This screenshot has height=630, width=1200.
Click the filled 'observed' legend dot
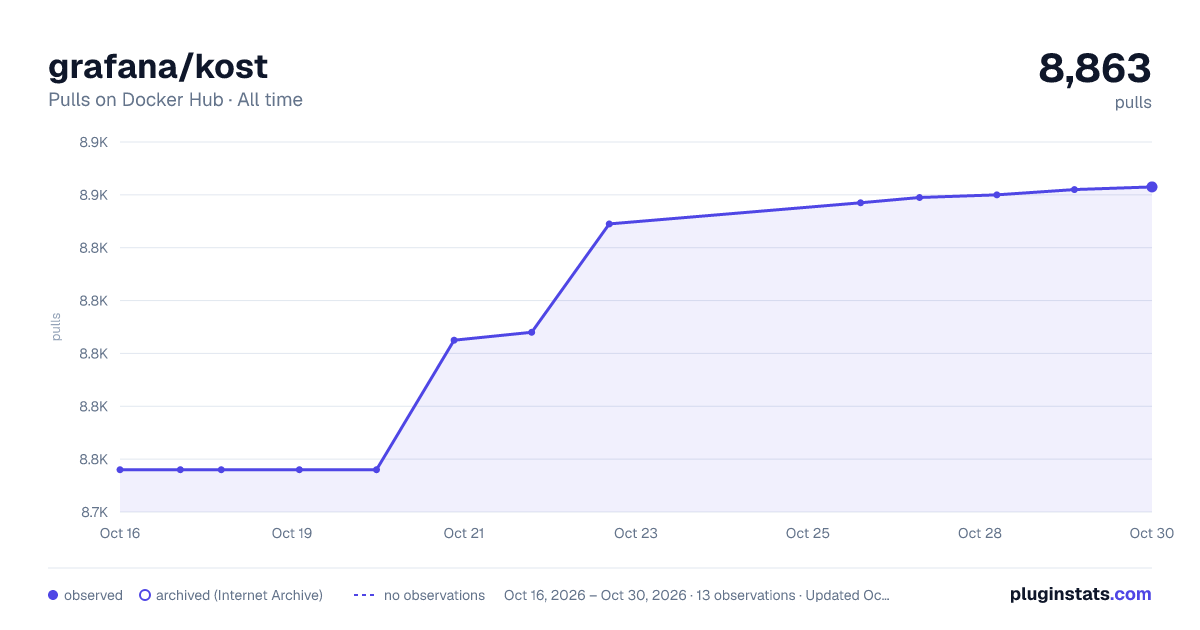(53, 595)
